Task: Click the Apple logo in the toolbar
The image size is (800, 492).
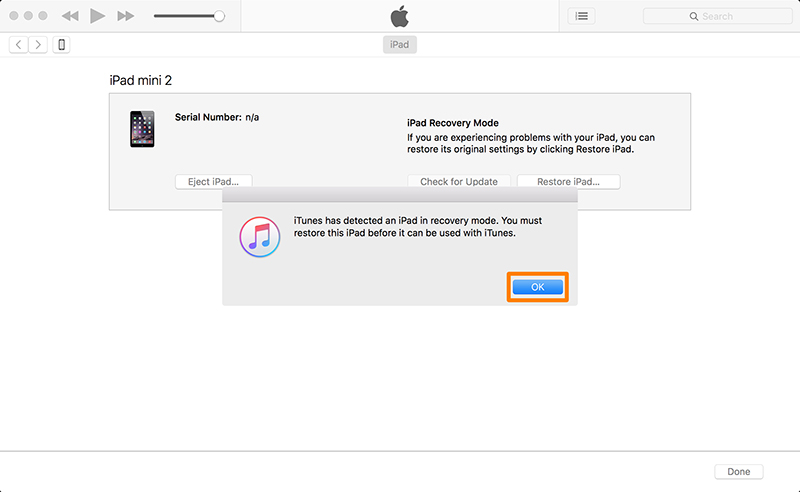Action: click(x=400, y=16)
